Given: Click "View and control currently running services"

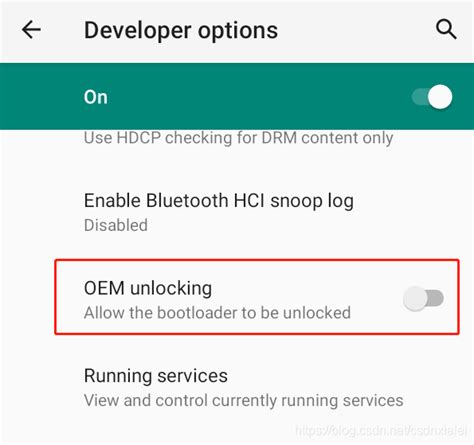Looking at the screenshot, I should pos(244,400).
